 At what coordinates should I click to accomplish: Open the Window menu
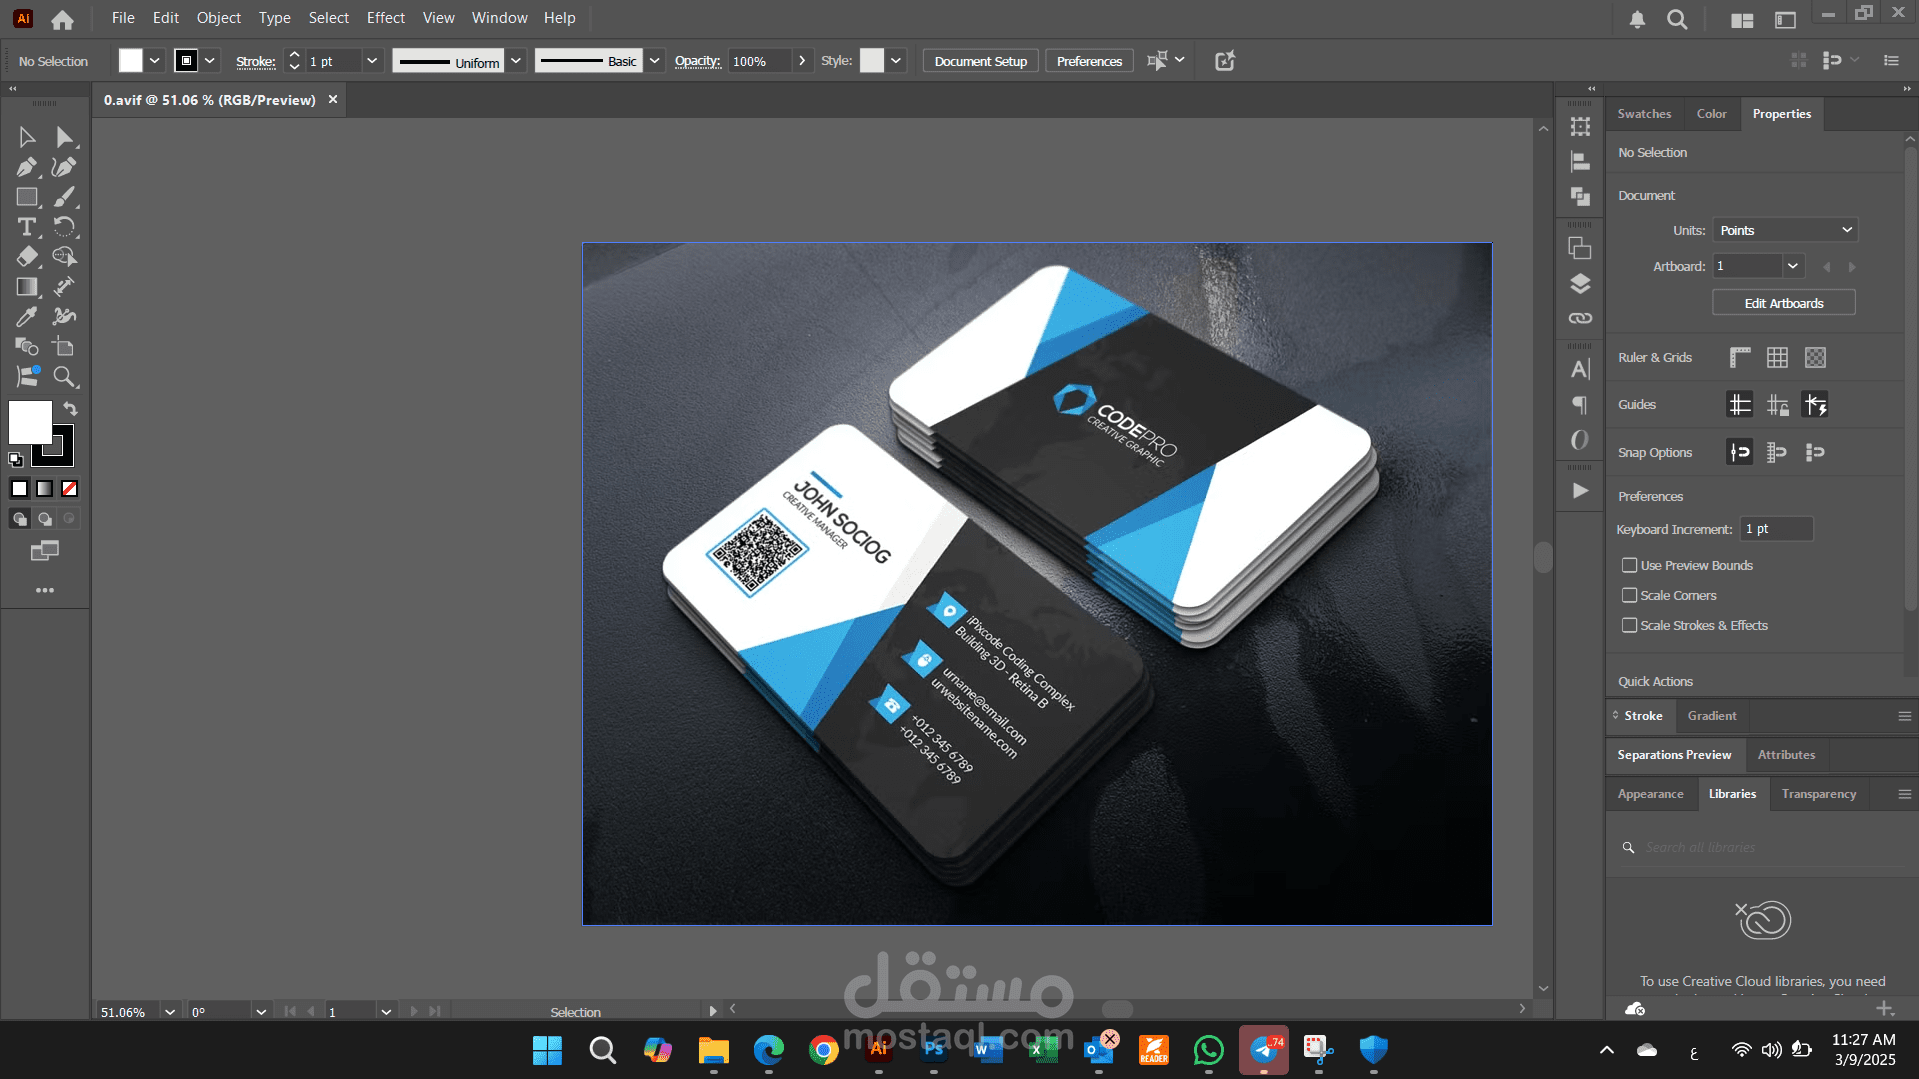(499, 18)
